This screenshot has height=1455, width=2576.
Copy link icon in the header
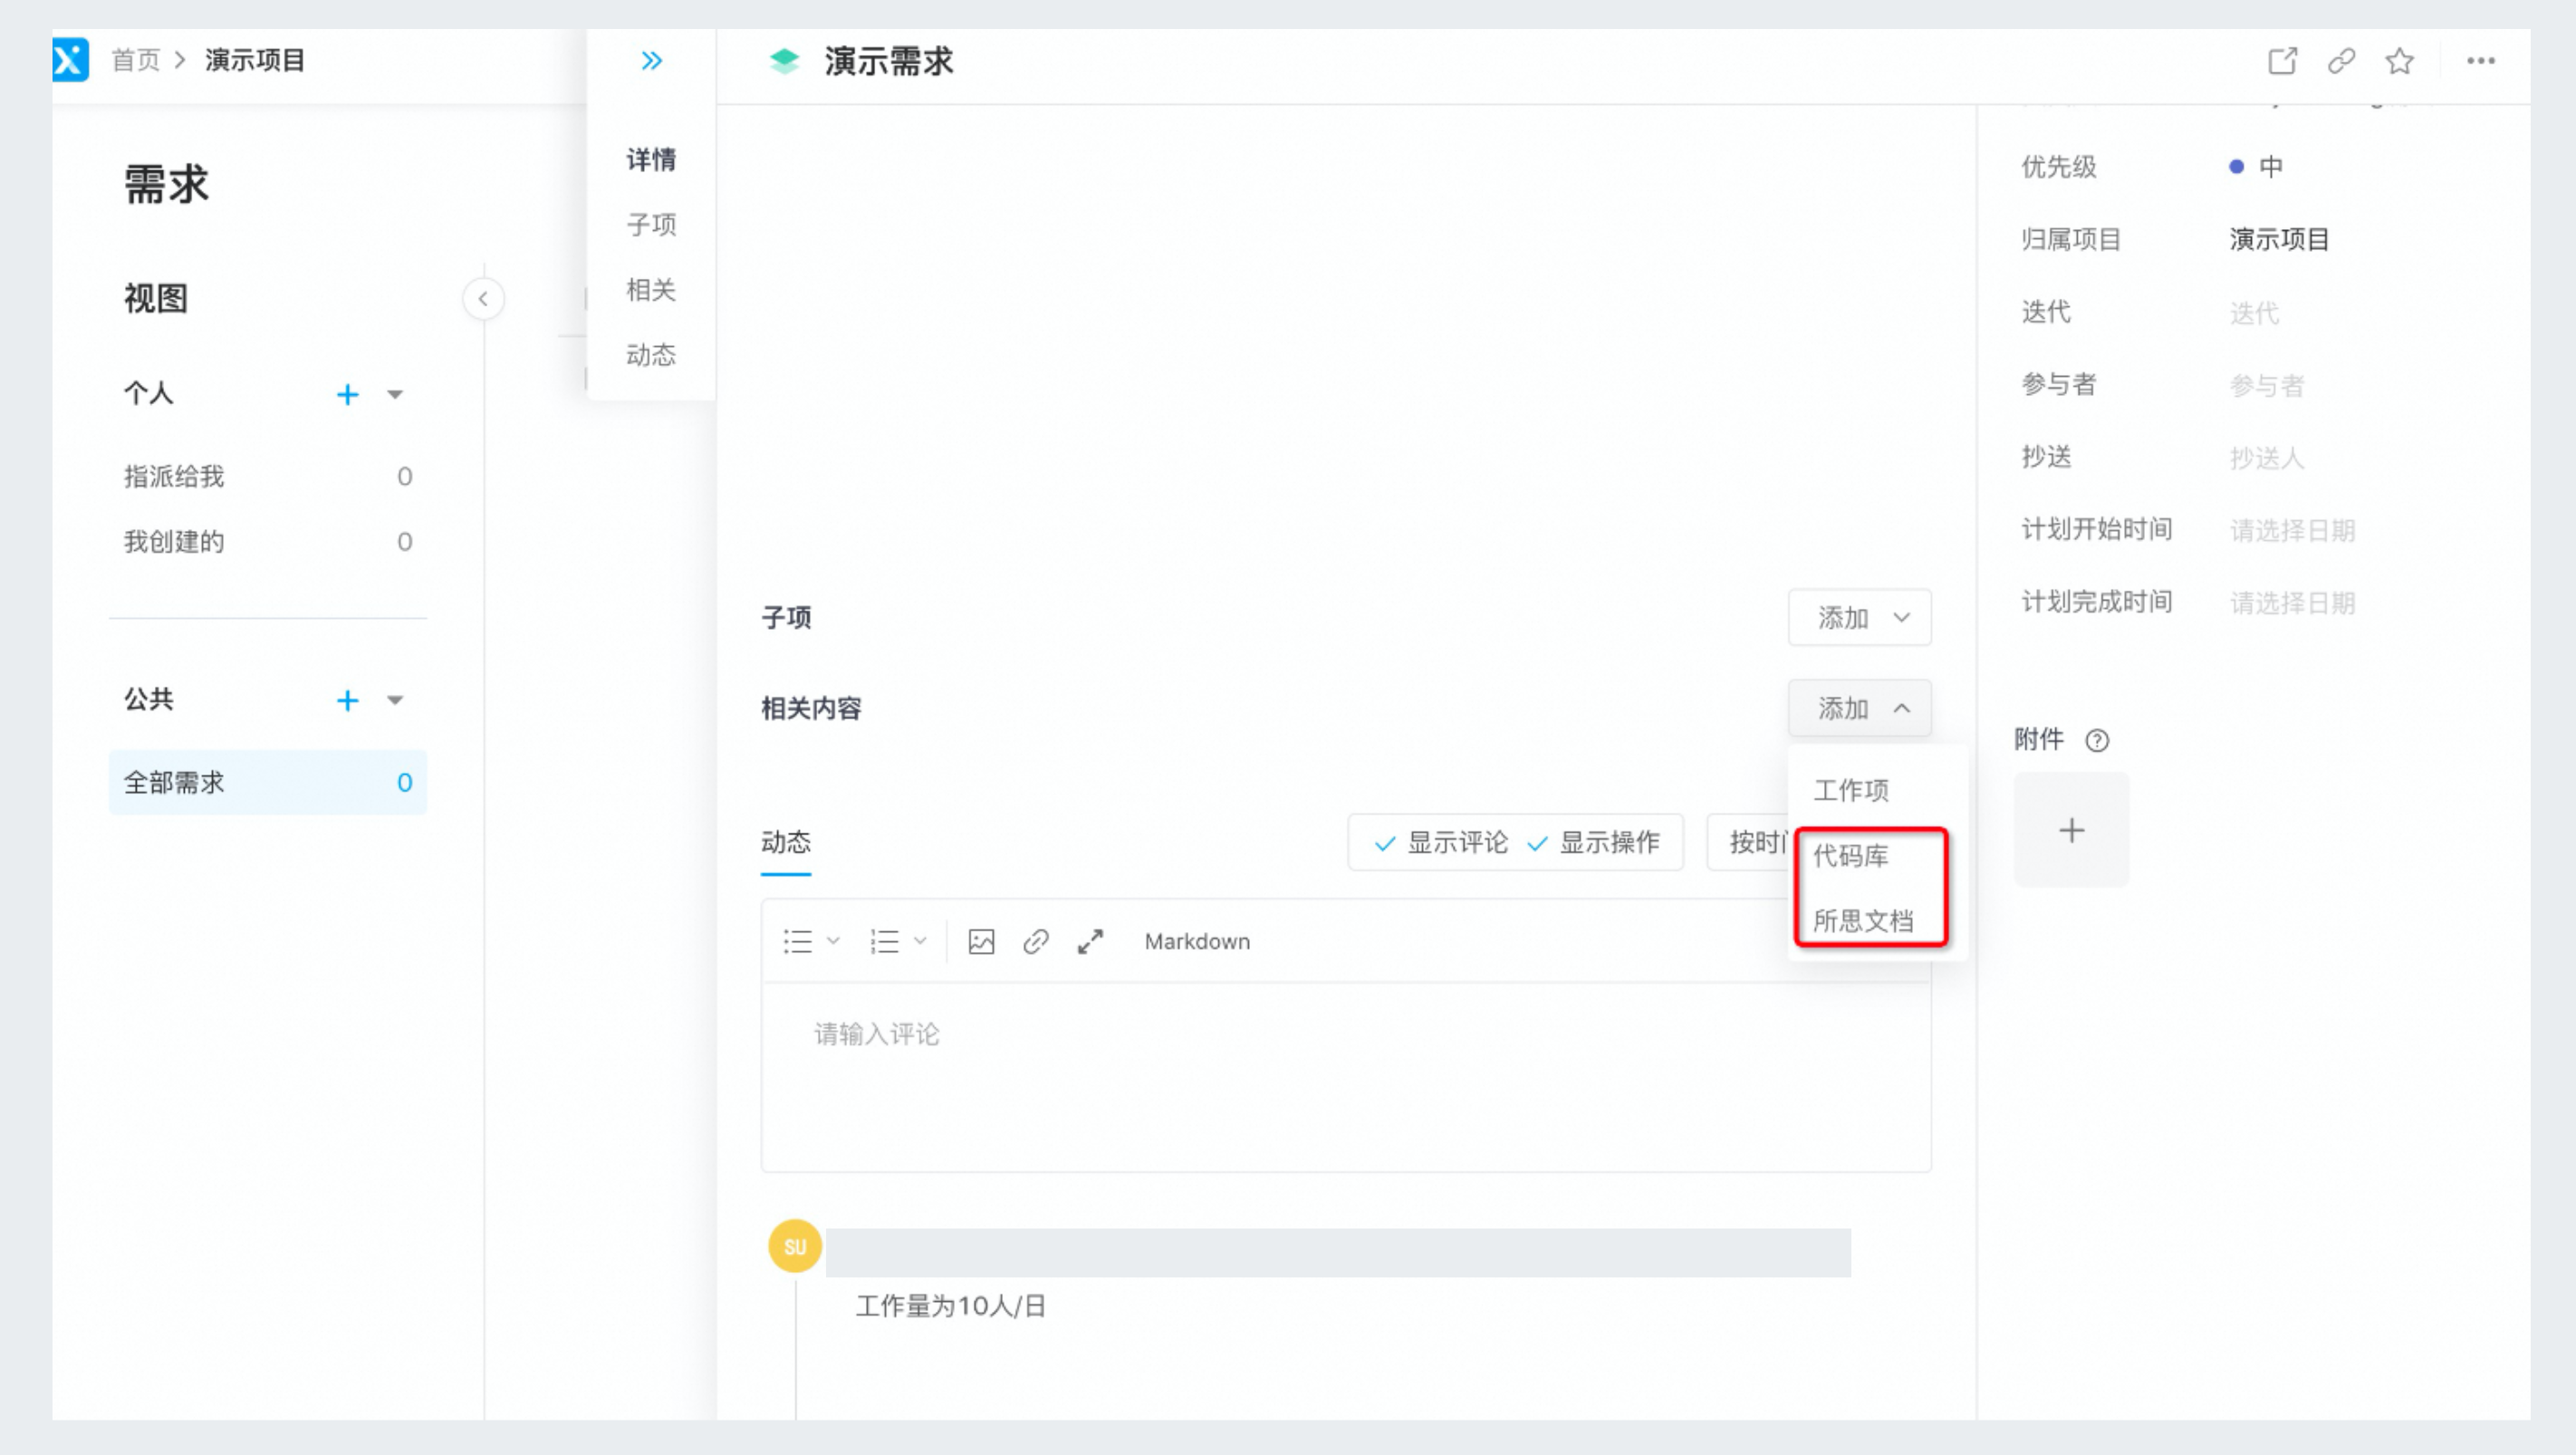pos(2341,61)
